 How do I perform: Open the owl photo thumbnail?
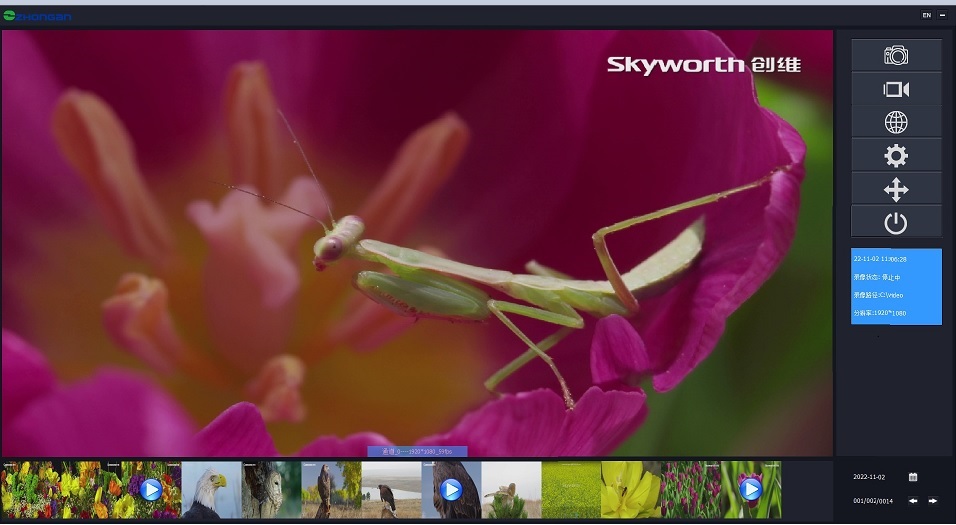pyautogui.click(x=271, y=490)
